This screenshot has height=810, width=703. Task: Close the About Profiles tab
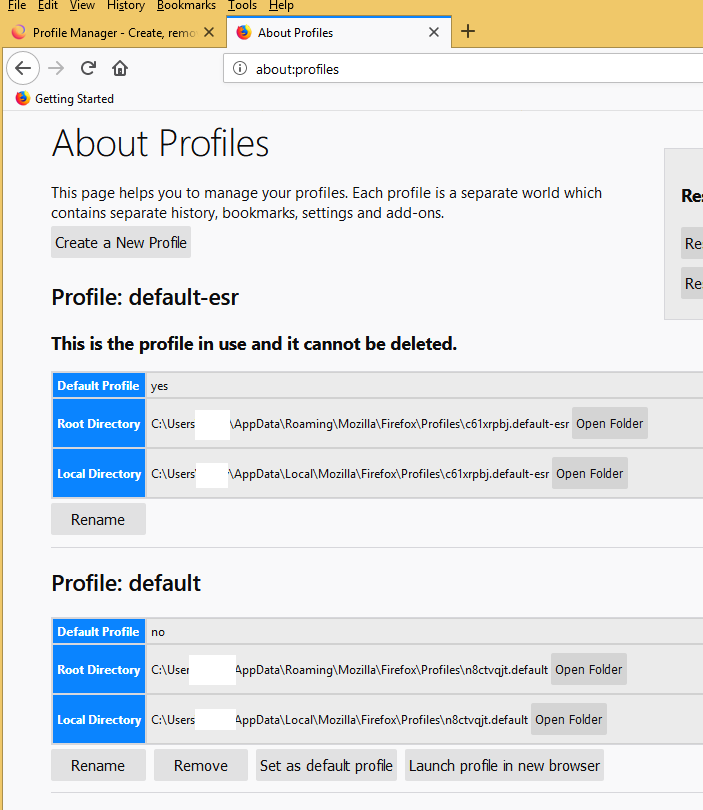coord(434,33)
